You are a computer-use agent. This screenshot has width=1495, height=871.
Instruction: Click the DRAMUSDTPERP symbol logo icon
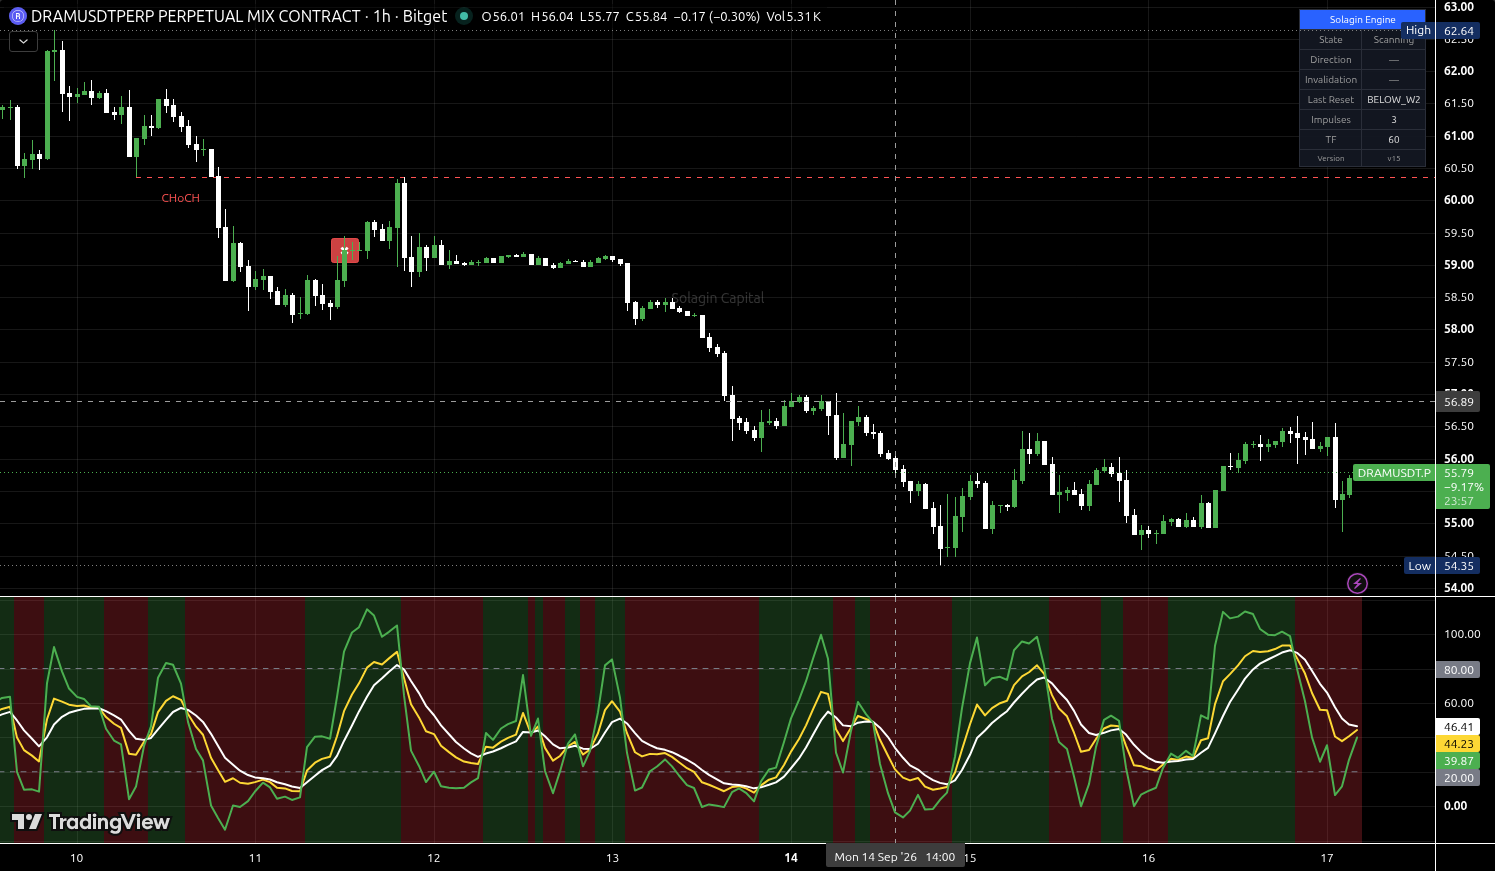[x=17, y=16]
